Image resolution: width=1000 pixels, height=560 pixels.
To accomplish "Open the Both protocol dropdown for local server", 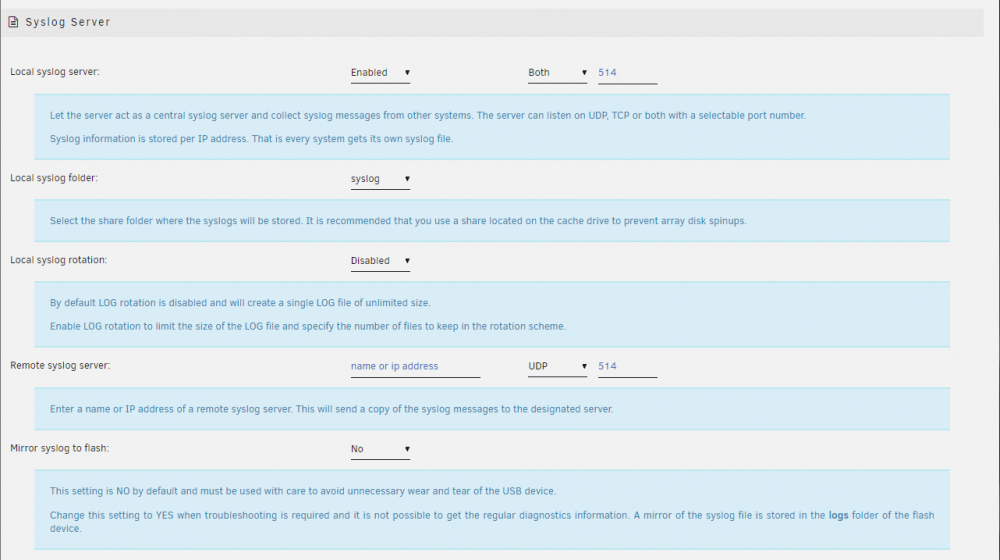I will point(557,73).
